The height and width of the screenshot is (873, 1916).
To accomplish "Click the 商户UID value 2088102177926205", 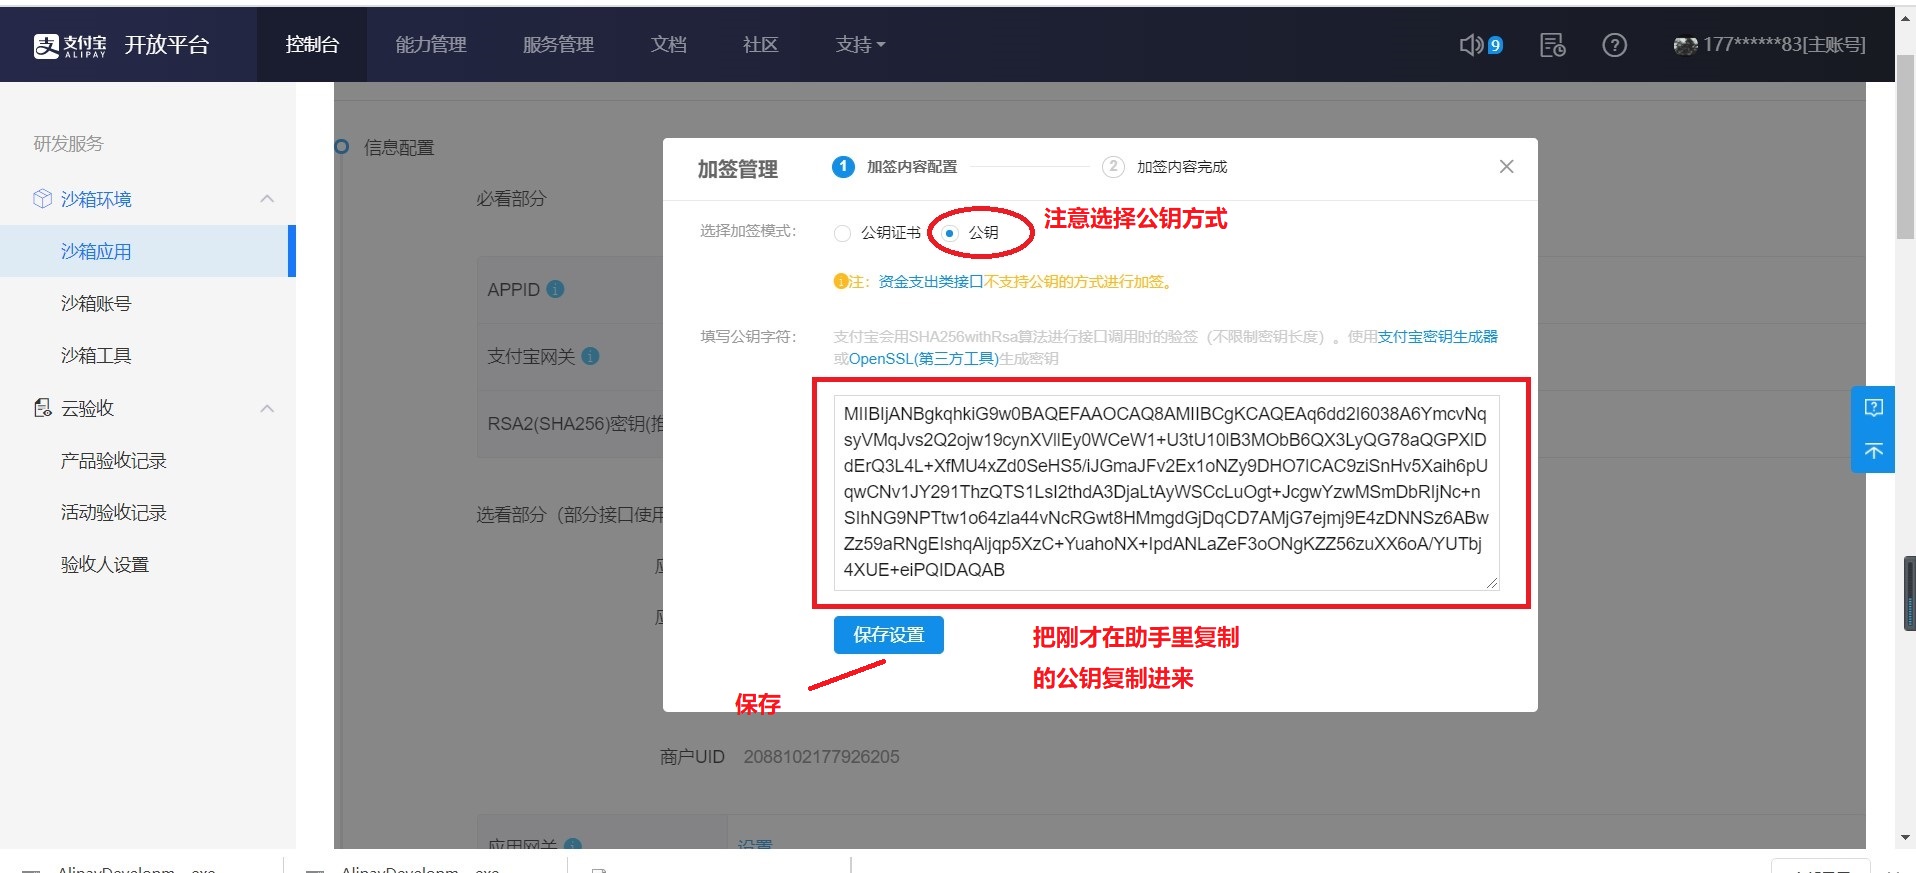I will point(821,757).
